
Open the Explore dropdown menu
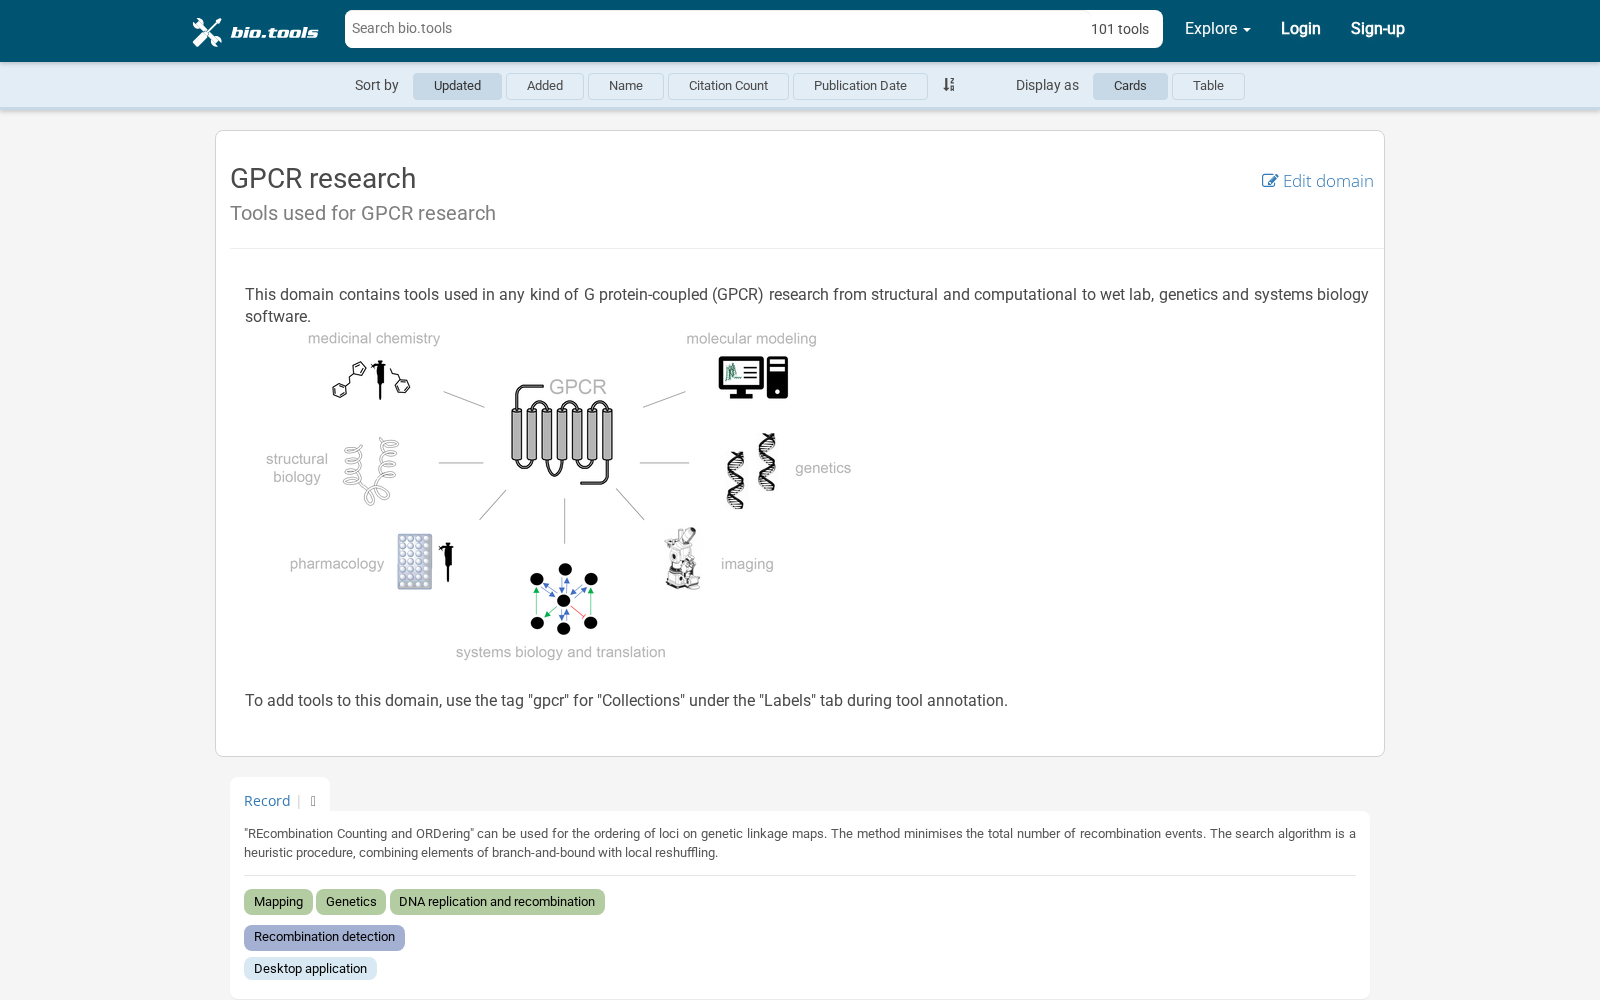[x=1217, y=29]
